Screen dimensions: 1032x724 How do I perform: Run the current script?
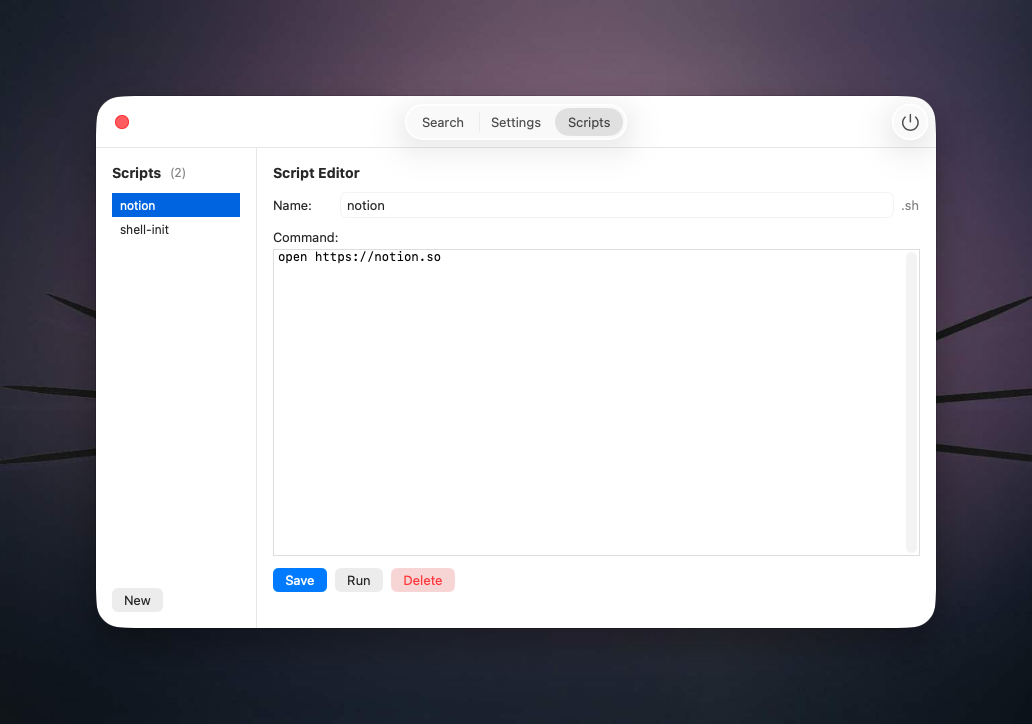click(x=358, y=580)
